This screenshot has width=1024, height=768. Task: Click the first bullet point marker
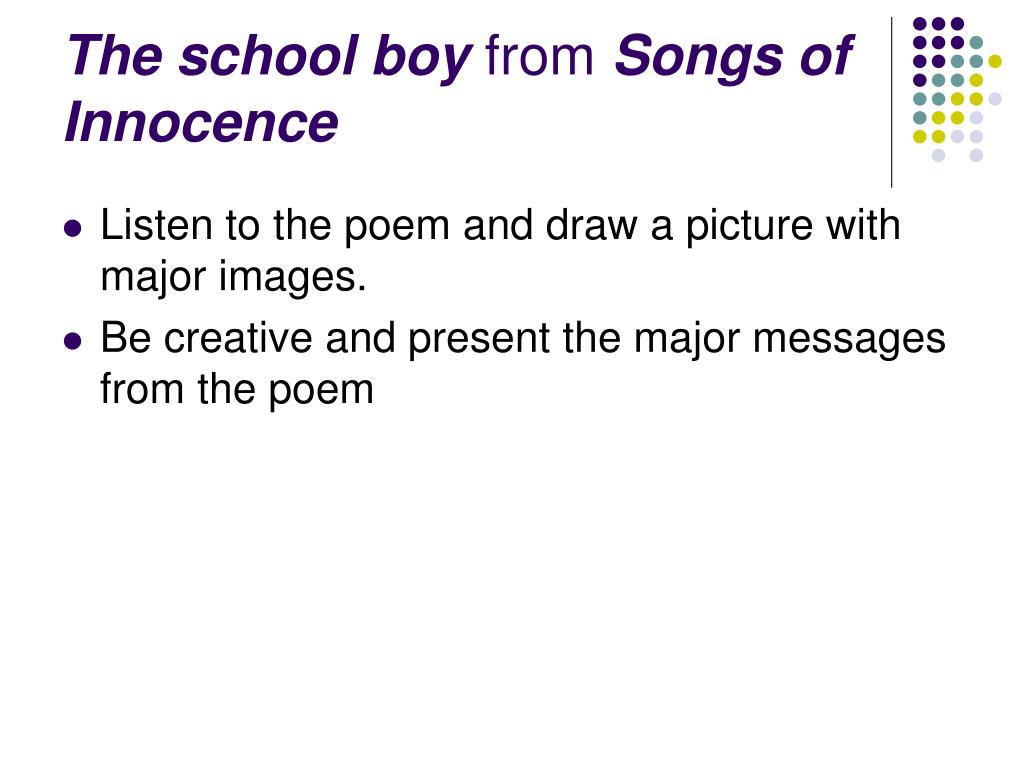pyautogui.click(x=73, y=229)
